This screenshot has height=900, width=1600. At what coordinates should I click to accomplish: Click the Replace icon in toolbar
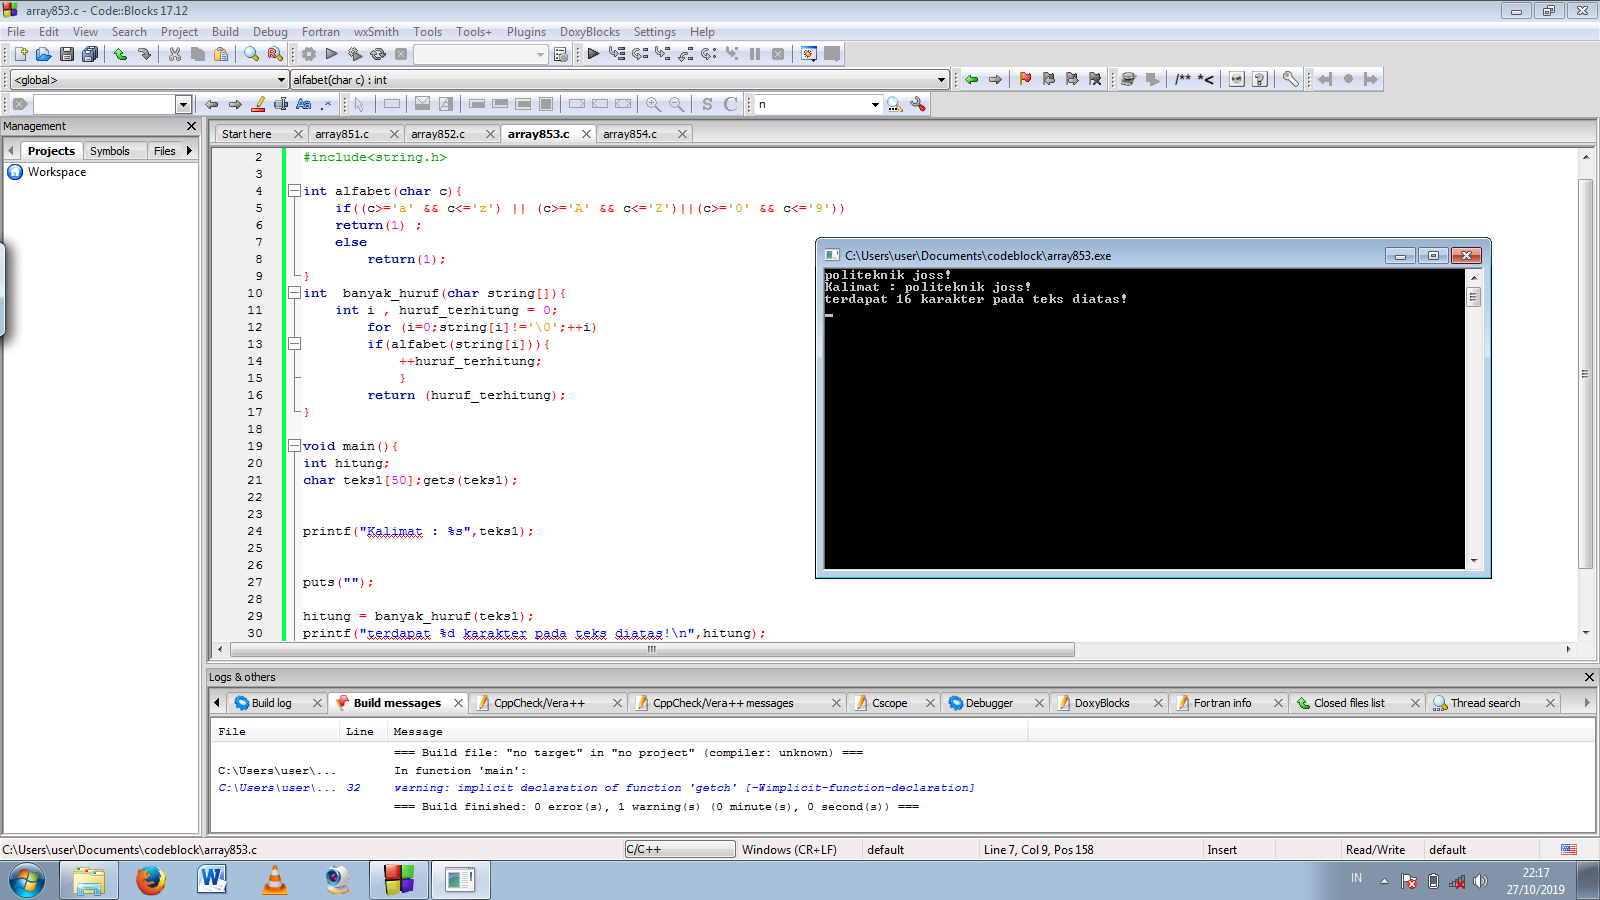(275, 54)
